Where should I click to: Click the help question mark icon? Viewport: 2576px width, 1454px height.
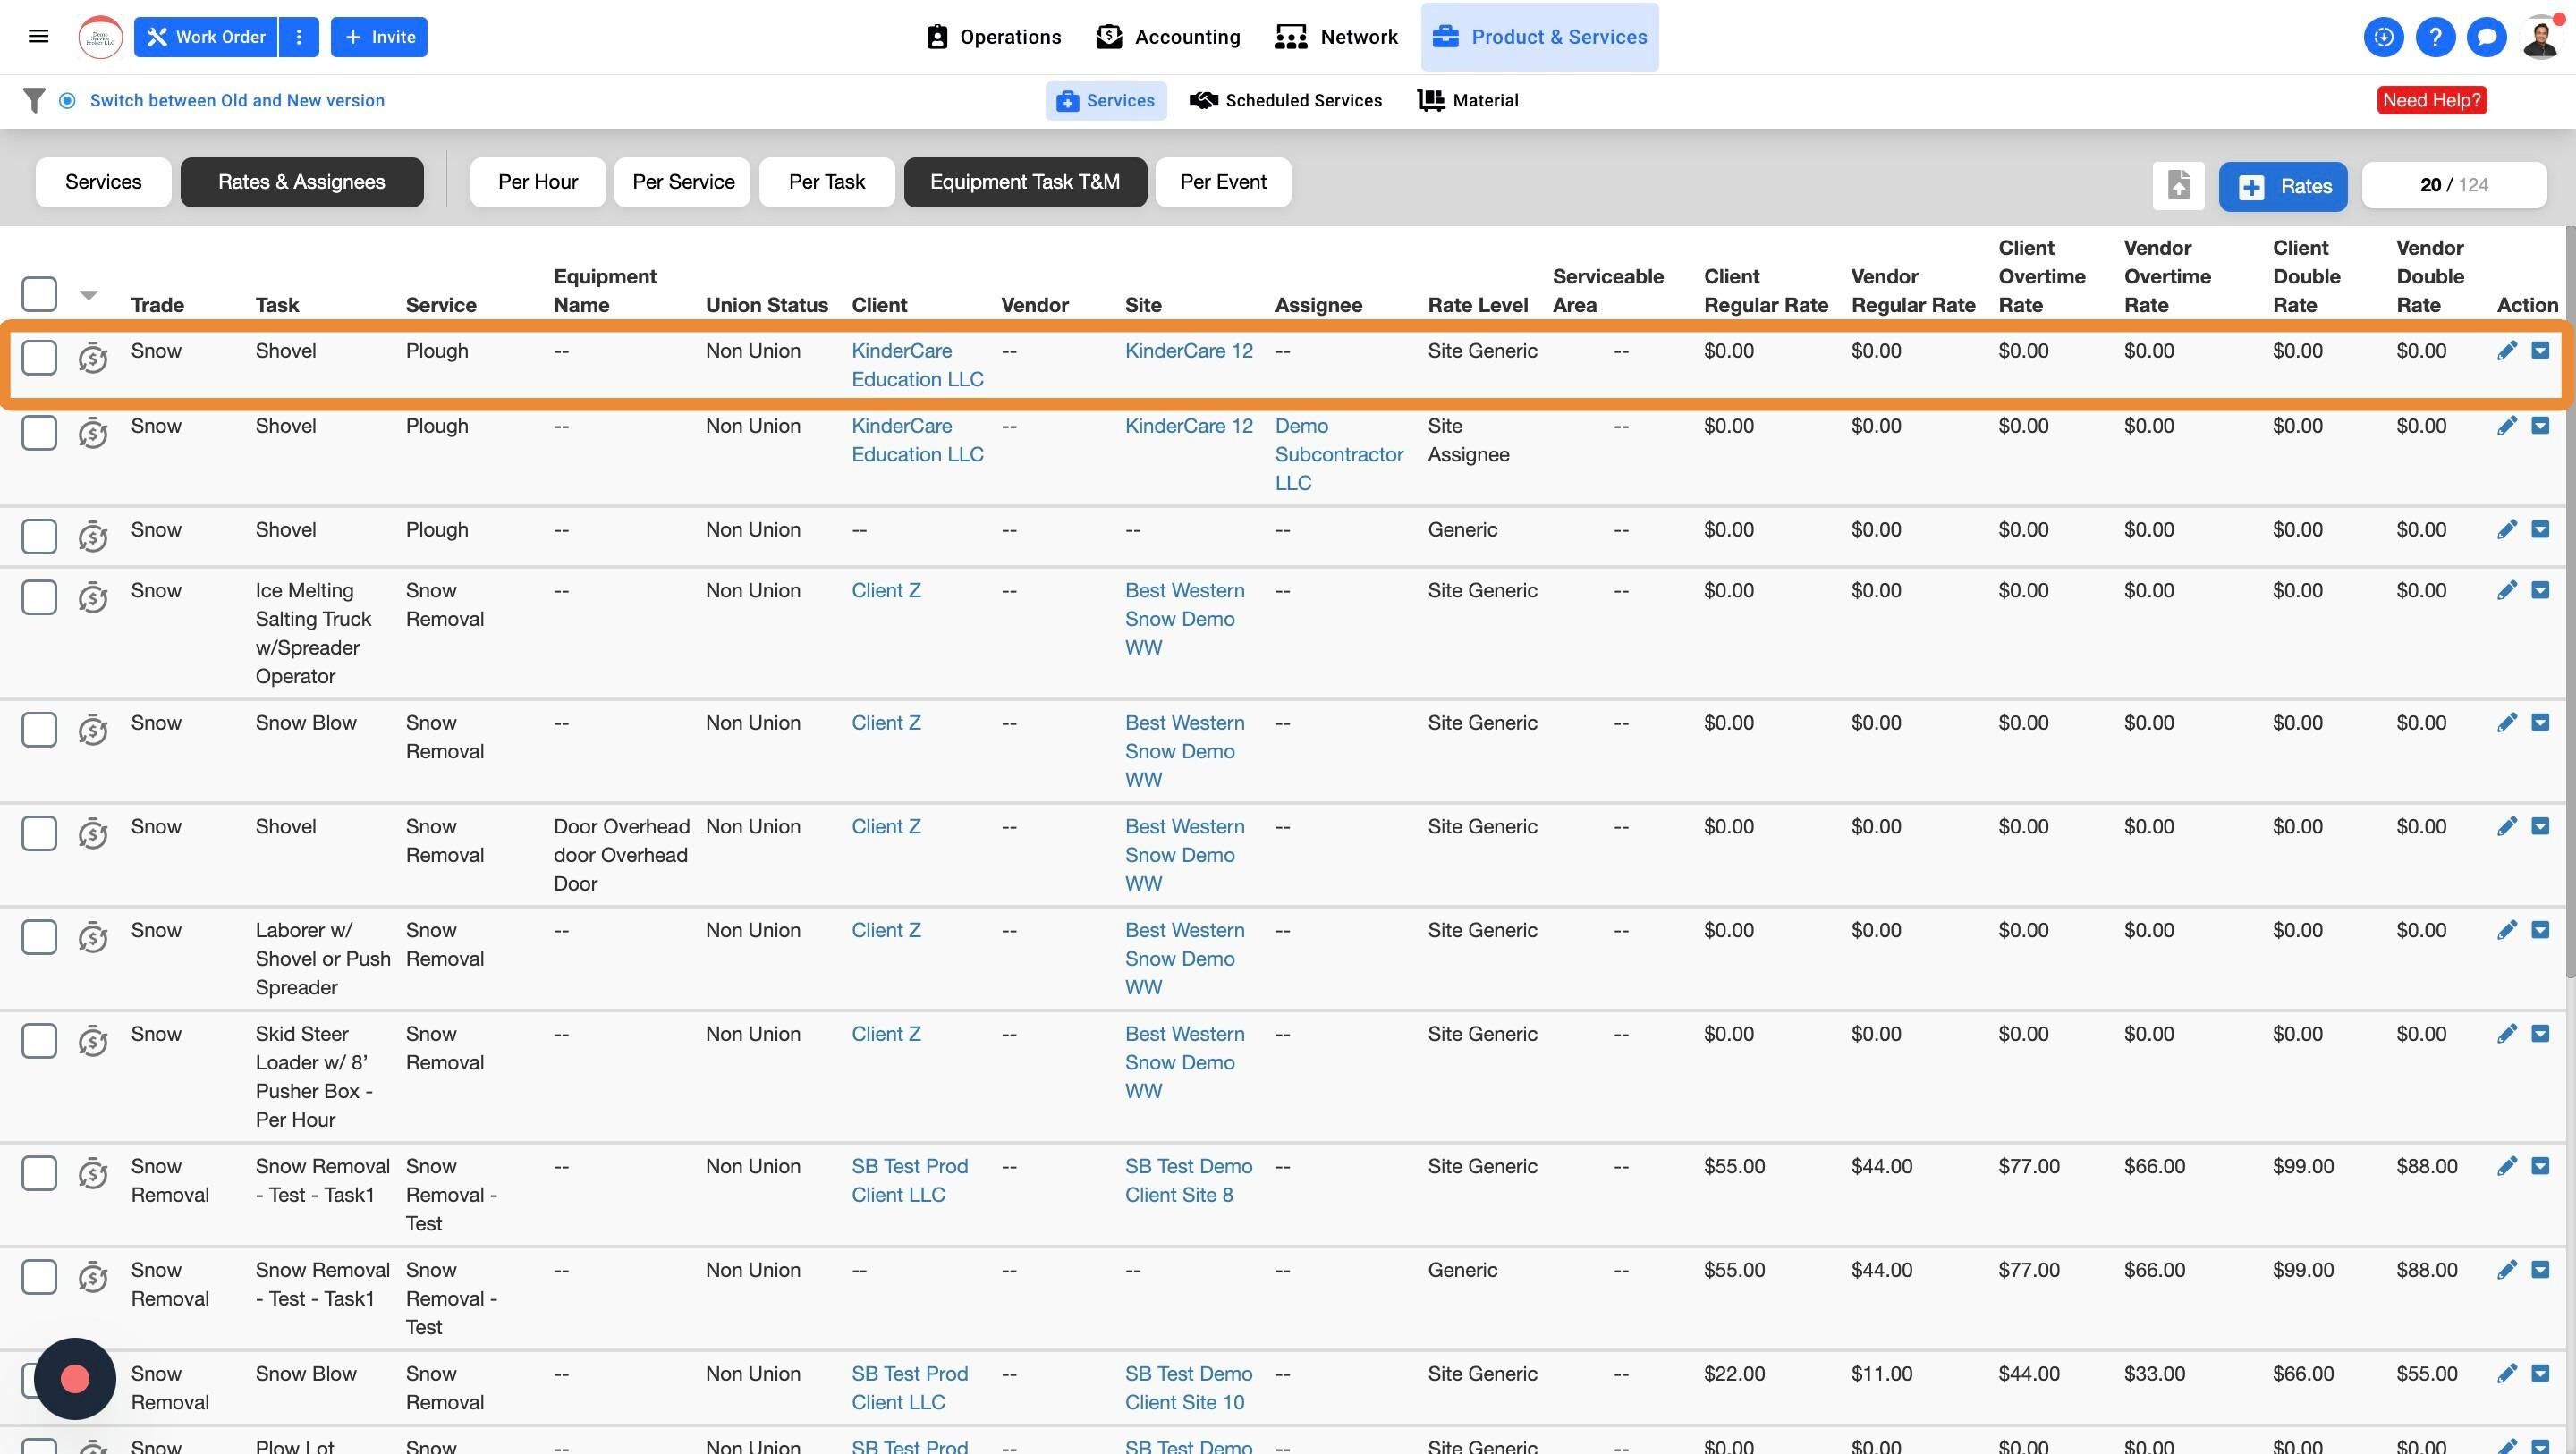point(2435,37)
